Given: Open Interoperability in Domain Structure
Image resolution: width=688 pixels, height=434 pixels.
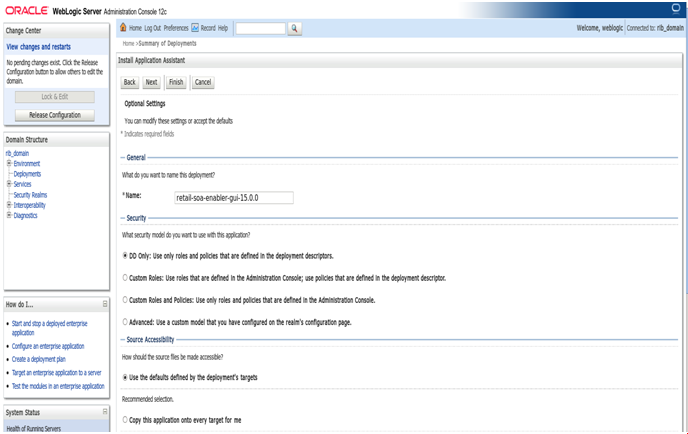Looking at the screenshot, I should pyautogui.click(x=29, y=205).
